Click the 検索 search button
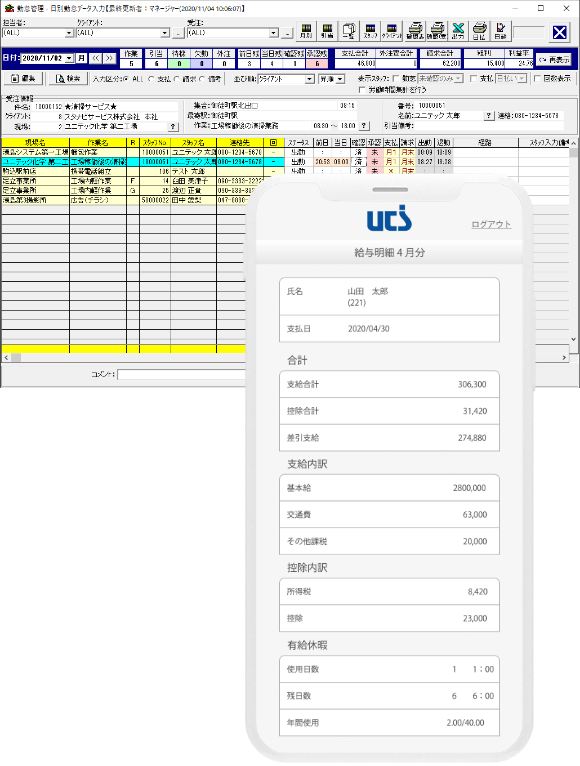580x766 pixels. (x=68, y=78)
